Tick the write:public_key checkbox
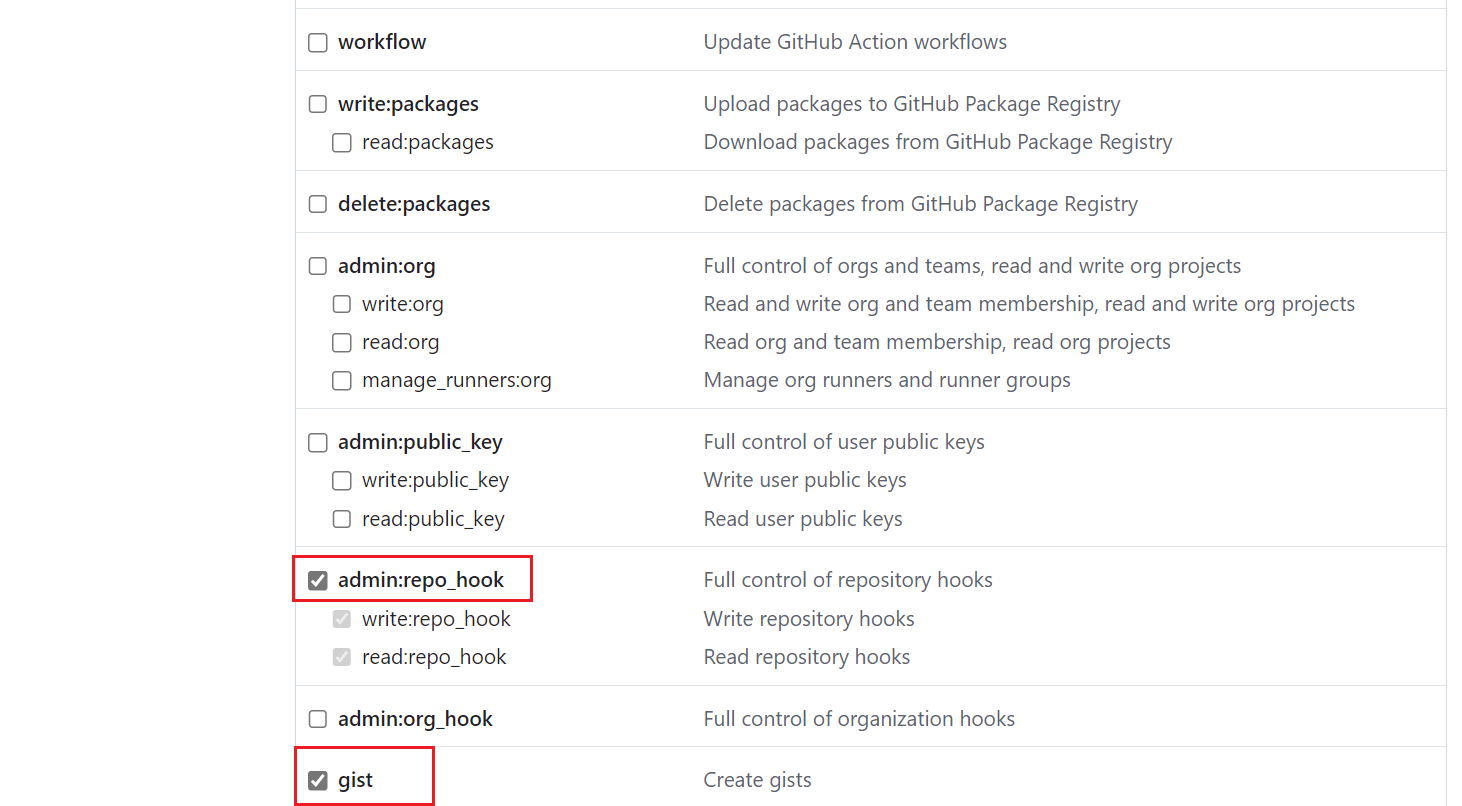 click(342, 481)
